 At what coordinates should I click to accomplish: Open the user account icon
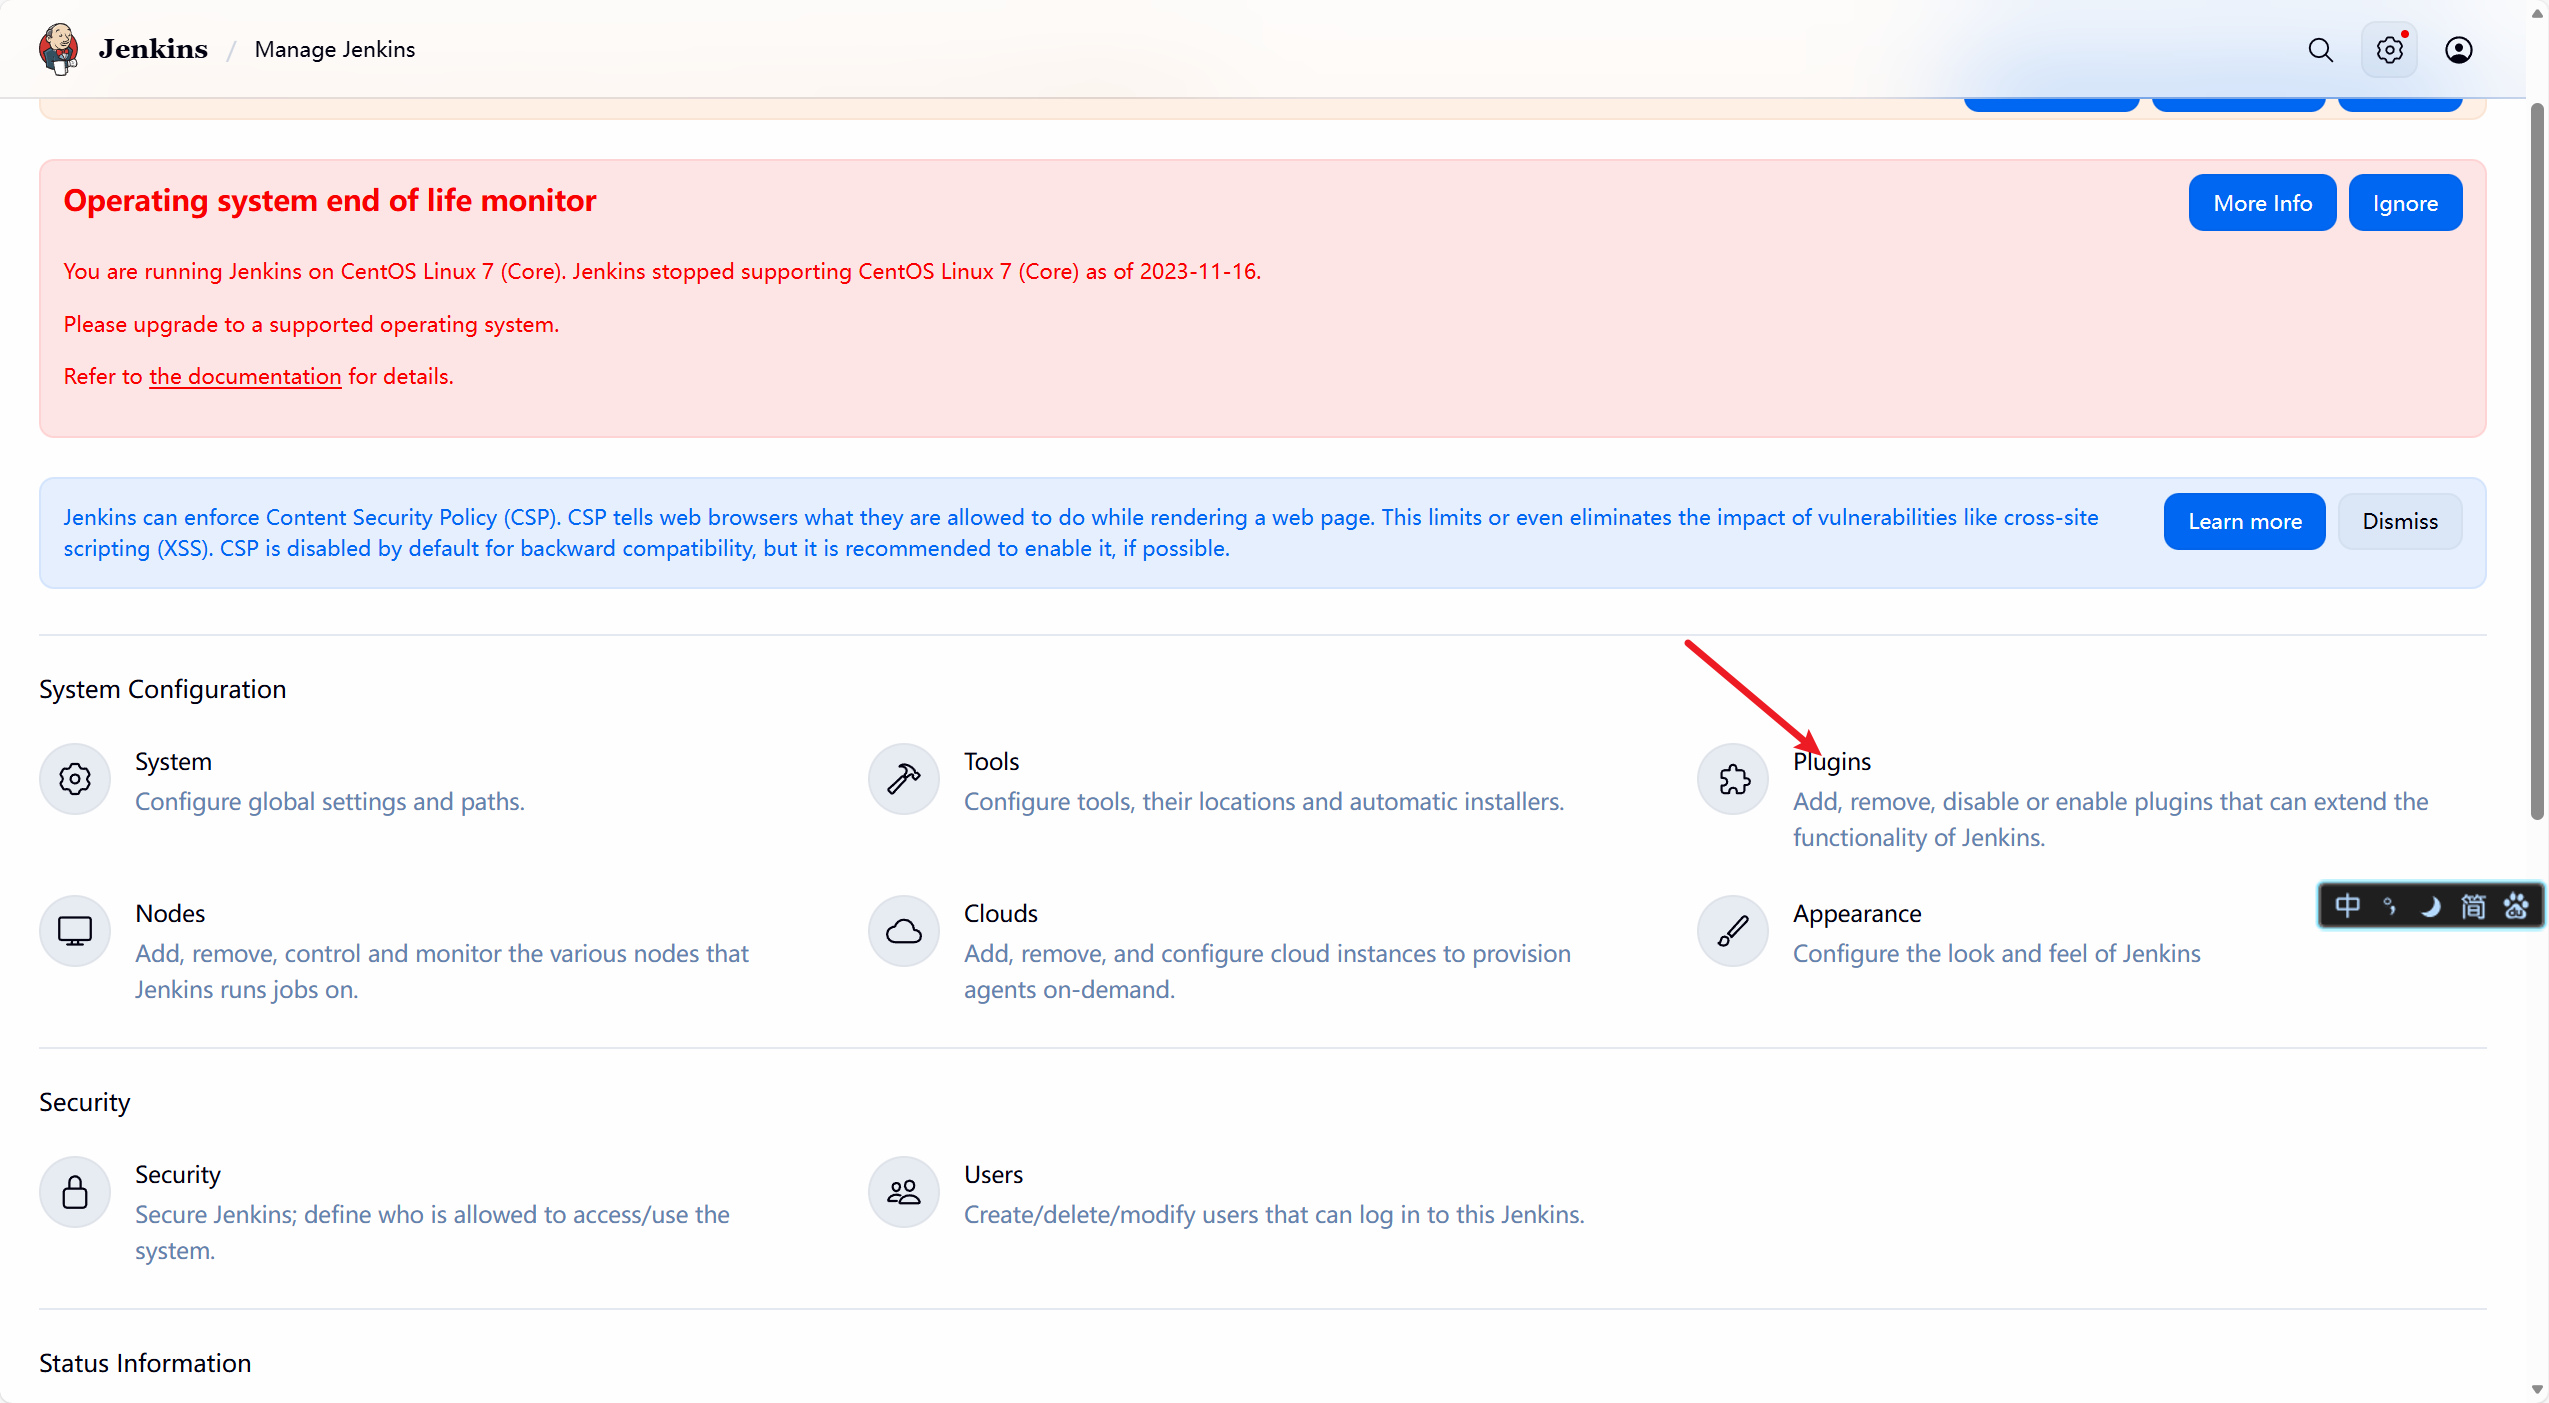coord(2458,50)
